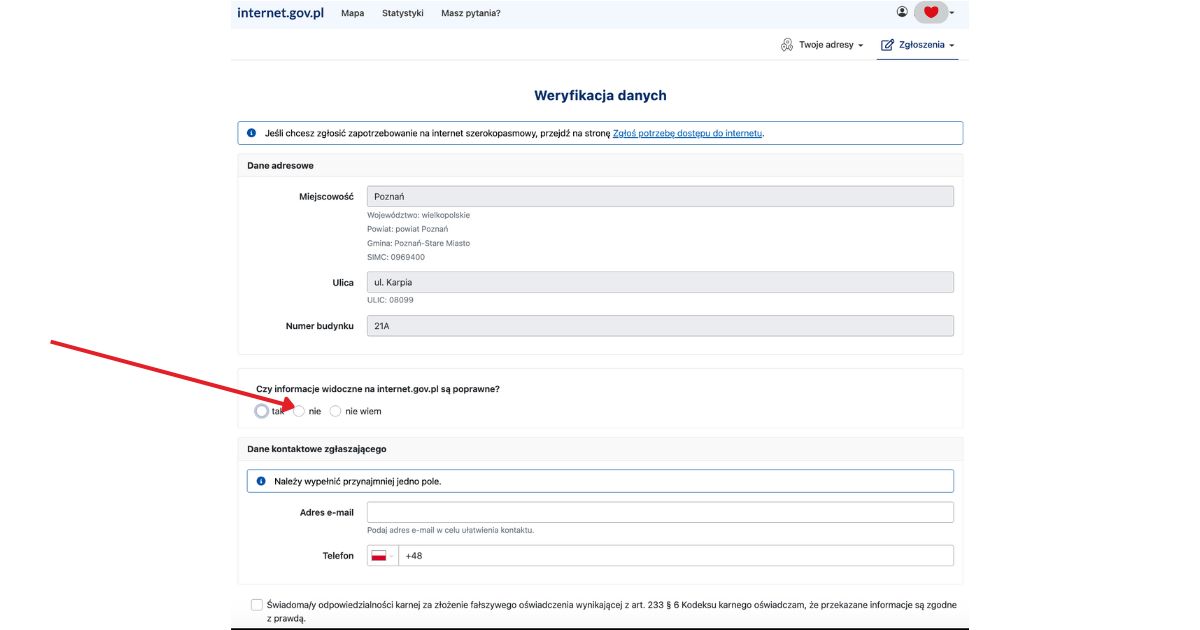Image resolution: width=1200 pixels, height=630 pixels.
Task: Open the account dropdown arrow next to heart
Action: [952, 13]
